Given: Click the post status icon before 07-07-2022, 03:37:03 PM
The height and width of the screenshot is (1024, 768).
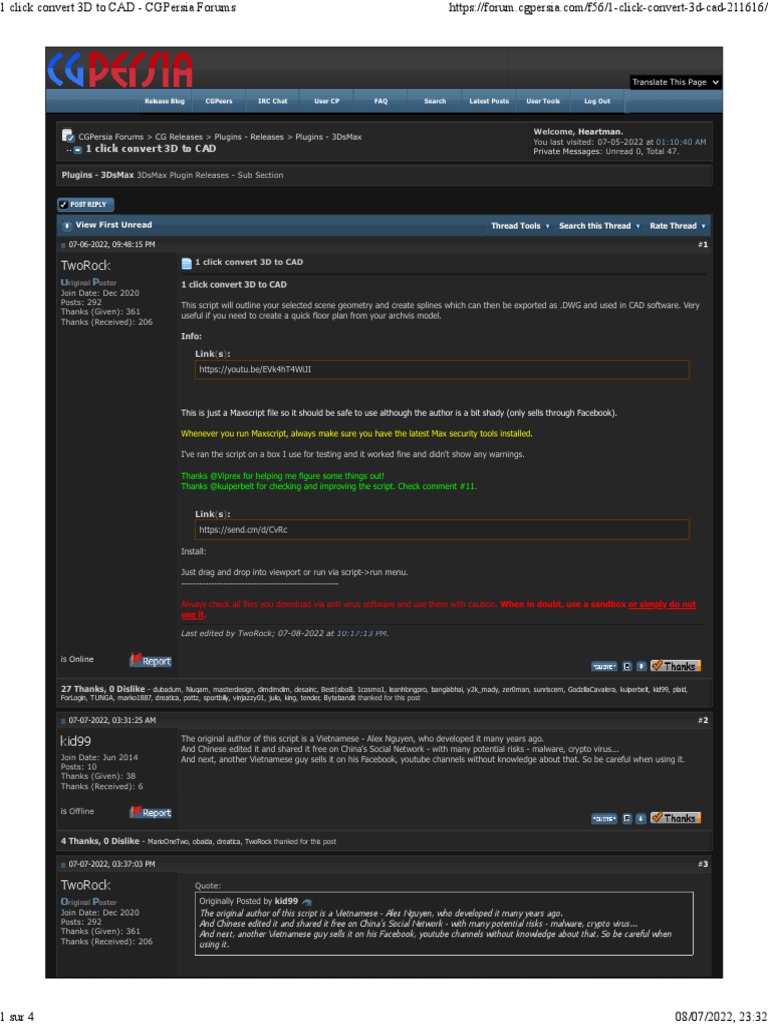Looking at the screenshot, I should coord(63,865).
